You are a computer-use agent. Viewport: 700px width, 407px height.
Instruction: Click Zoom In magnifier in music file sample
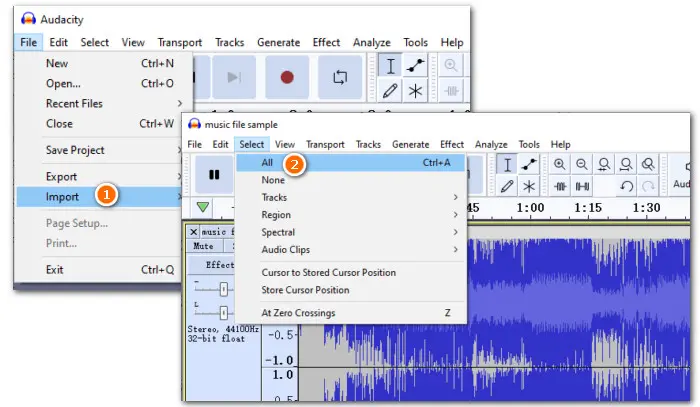(x=560, y=165)
